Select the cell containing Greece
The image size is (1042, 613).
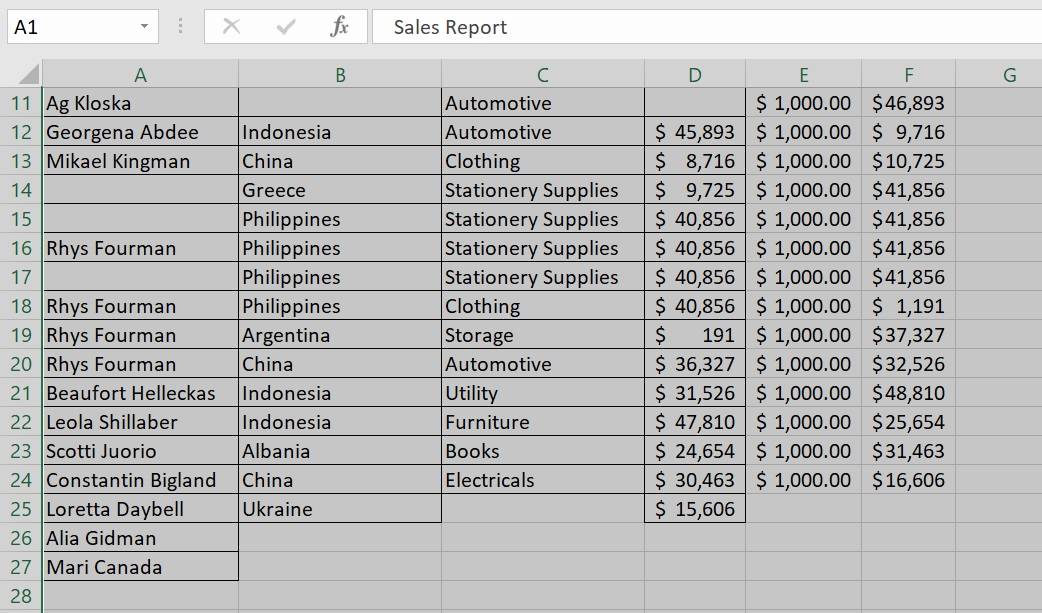tap(339, 190)
